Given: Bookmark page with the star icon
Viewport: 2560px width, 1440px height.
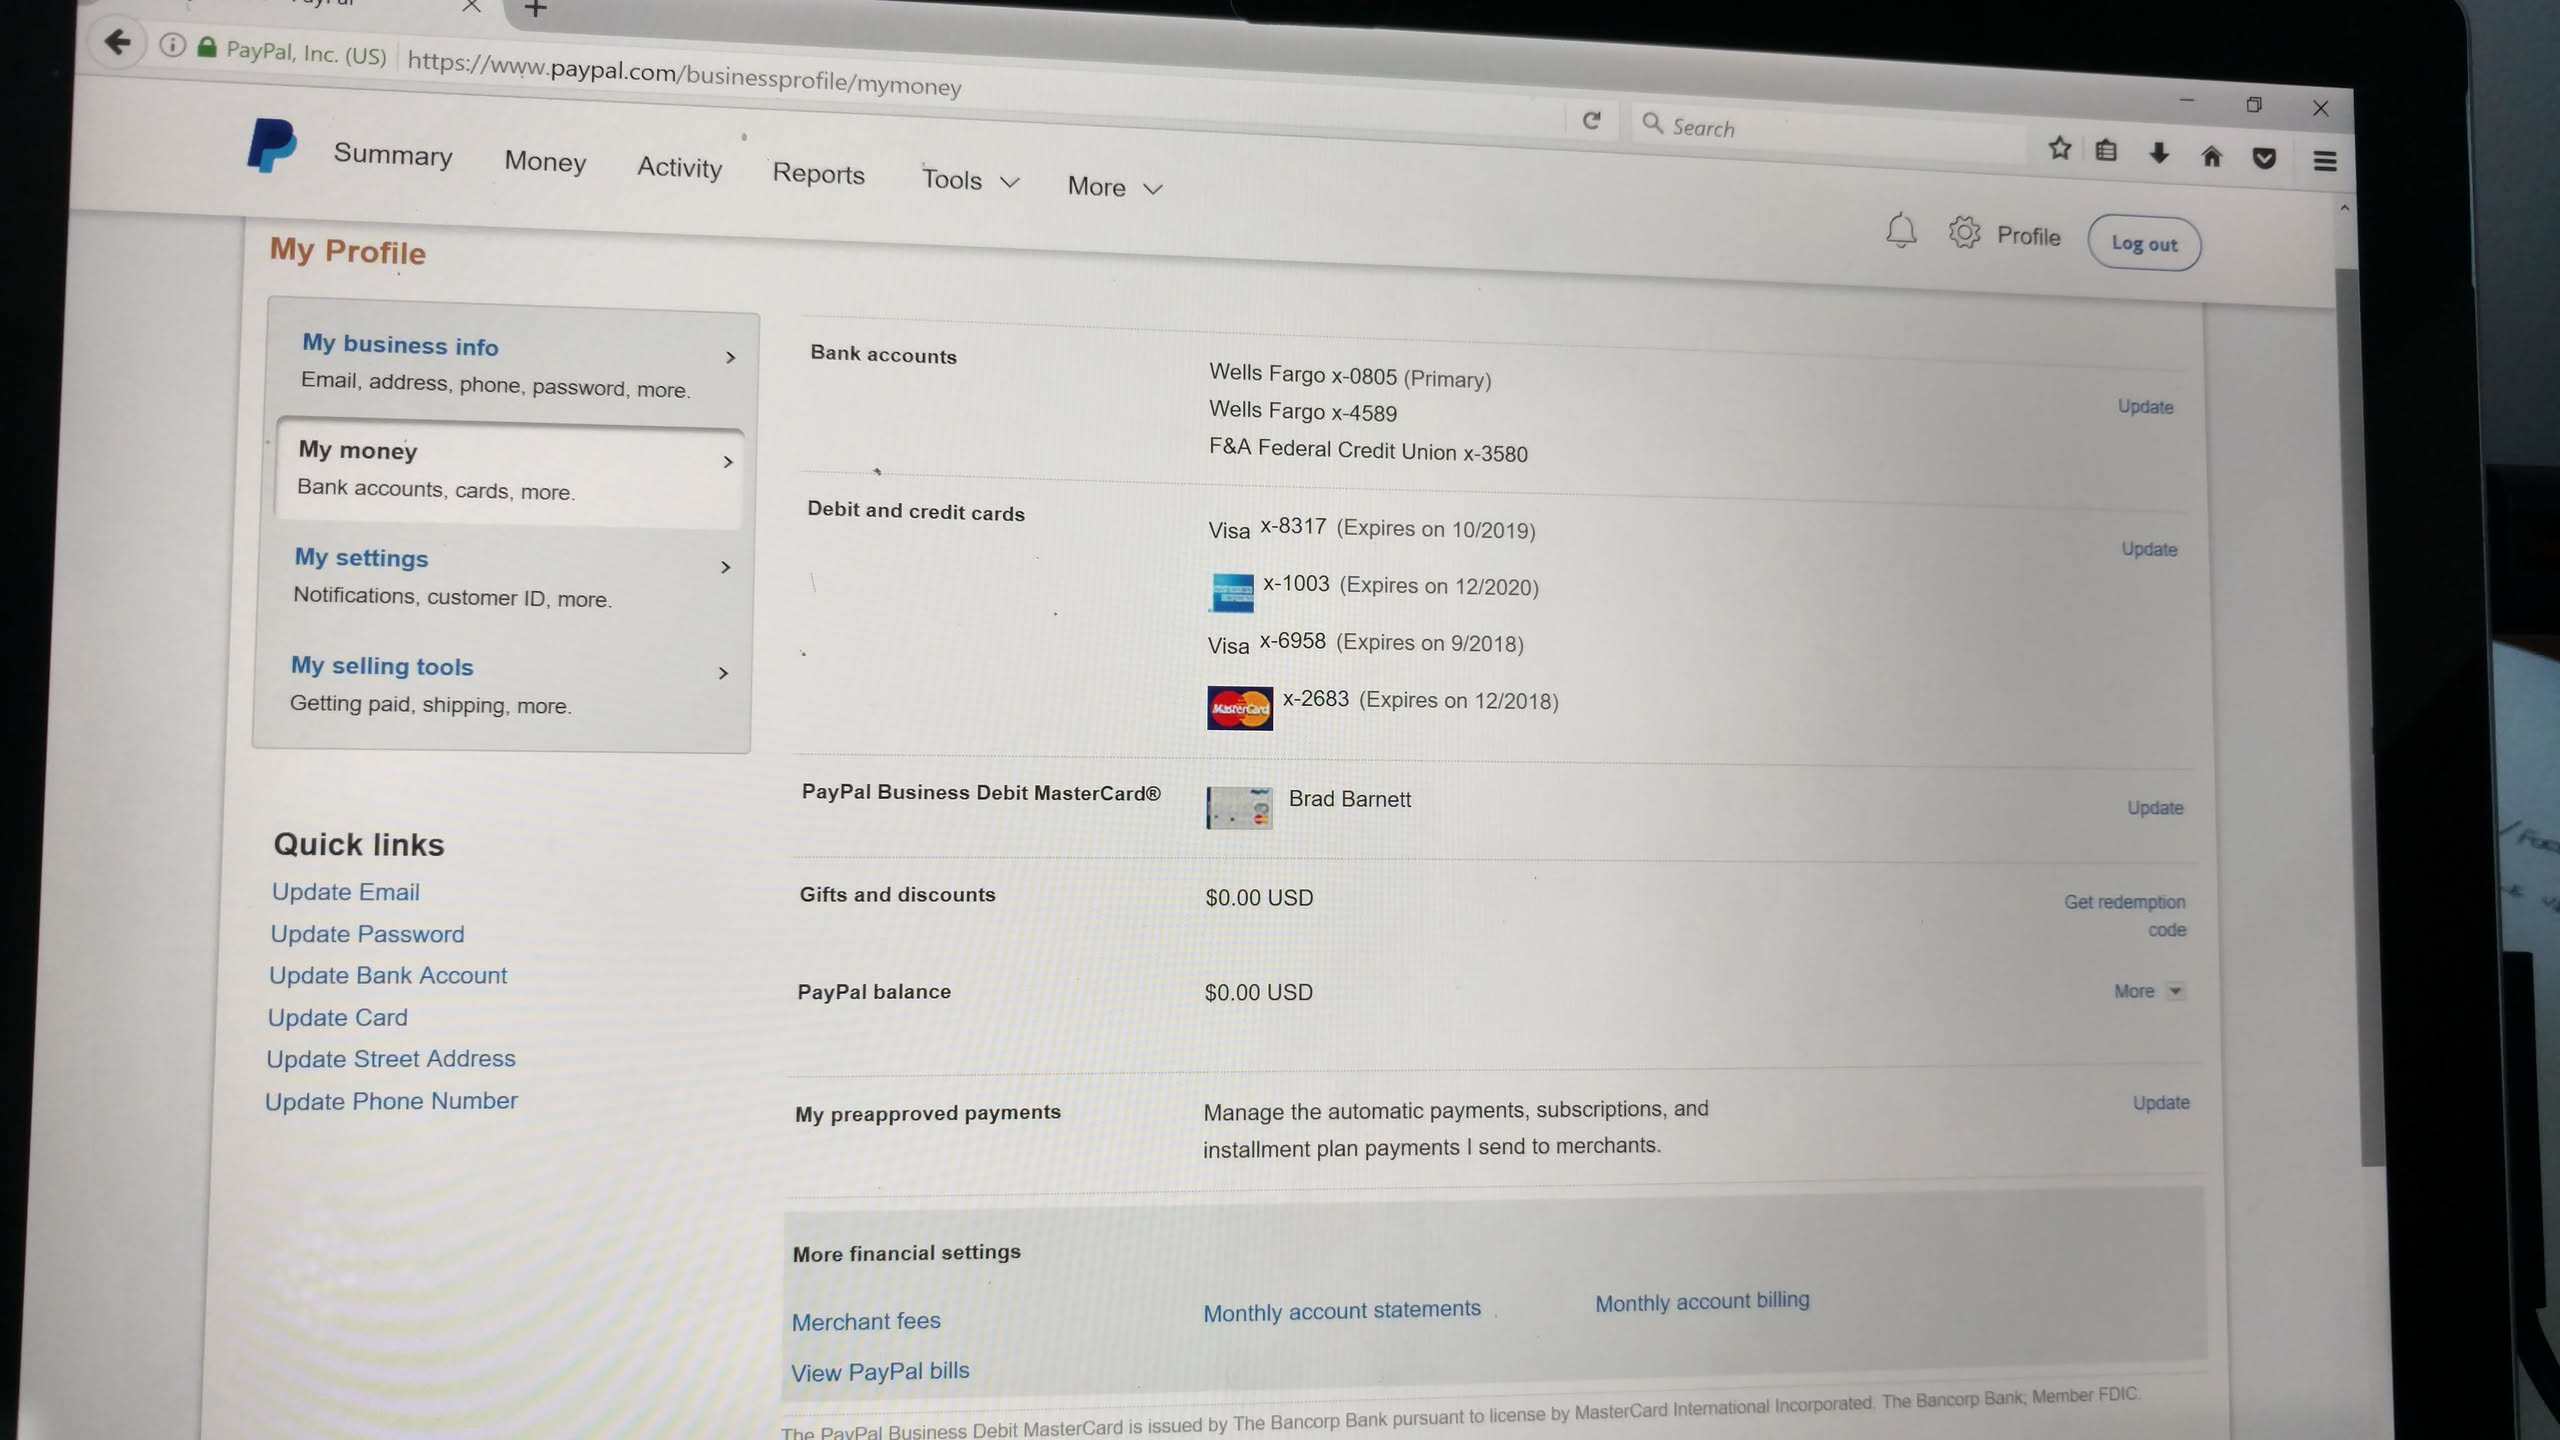Looking at the screenshot, I should [x=2059, y=149].
